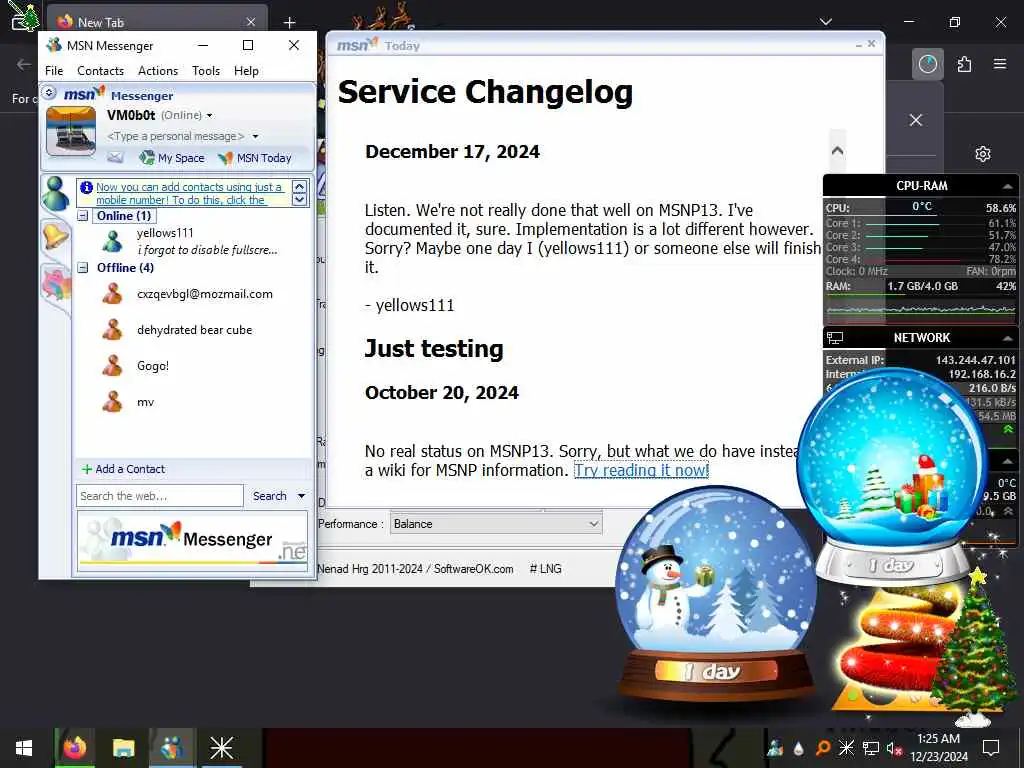Open Firefox from the taskbar

[x=74, y=748]
